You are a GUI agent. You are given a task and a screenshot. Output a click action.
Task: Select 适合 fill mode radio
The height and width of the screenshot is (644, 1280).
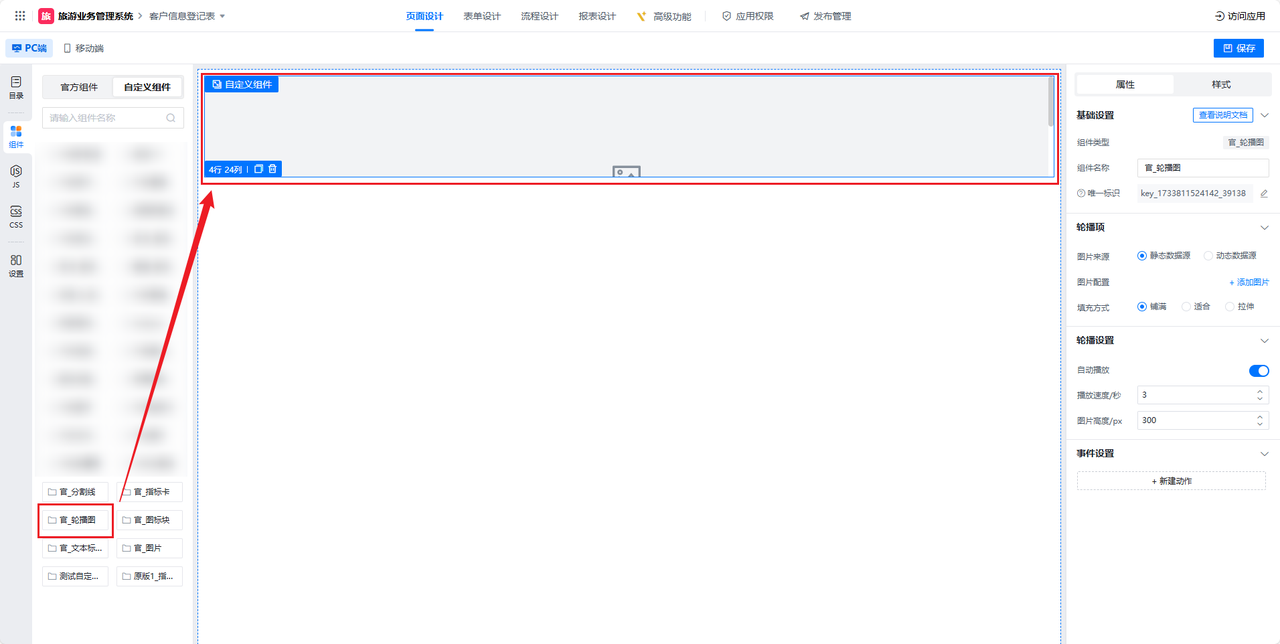pos(1186,306)
